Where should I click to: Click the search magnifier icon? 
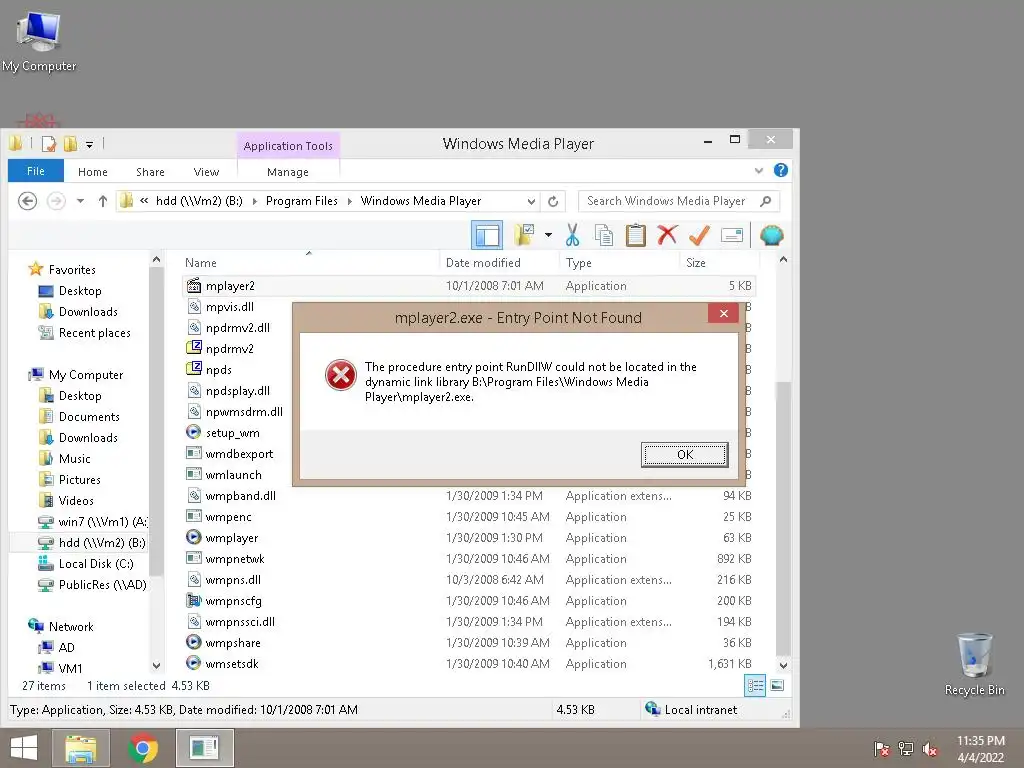[766, 201]
